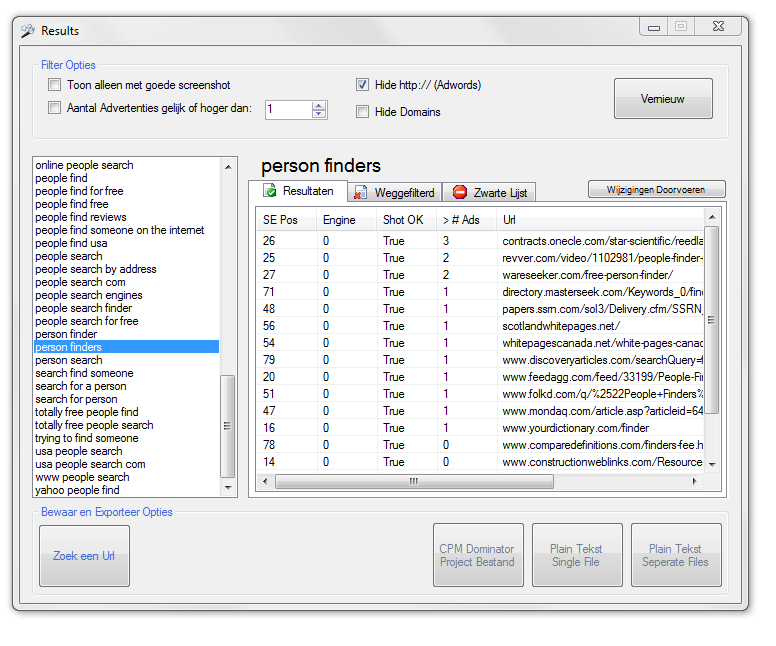Toggle the Hide Domains checkbox
This screenshot has height=646, width=776.
click(x=363, y=112)
